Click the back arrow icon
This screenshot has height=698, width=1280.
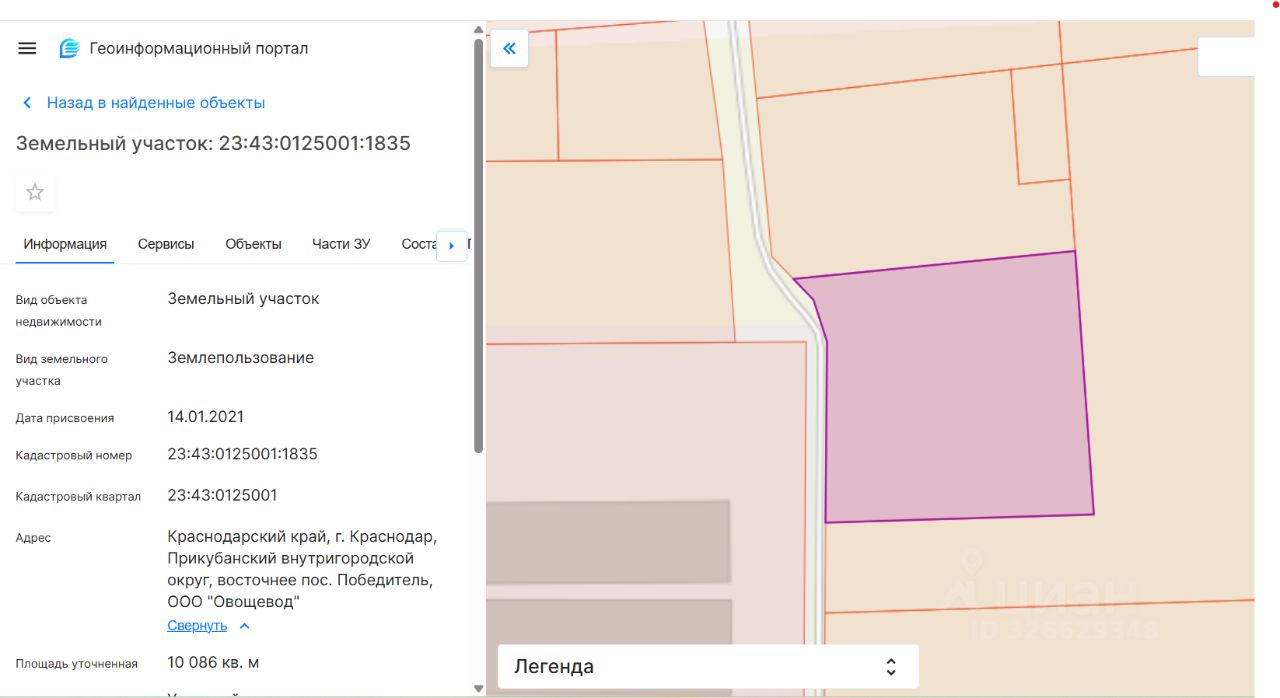point(27,103)
